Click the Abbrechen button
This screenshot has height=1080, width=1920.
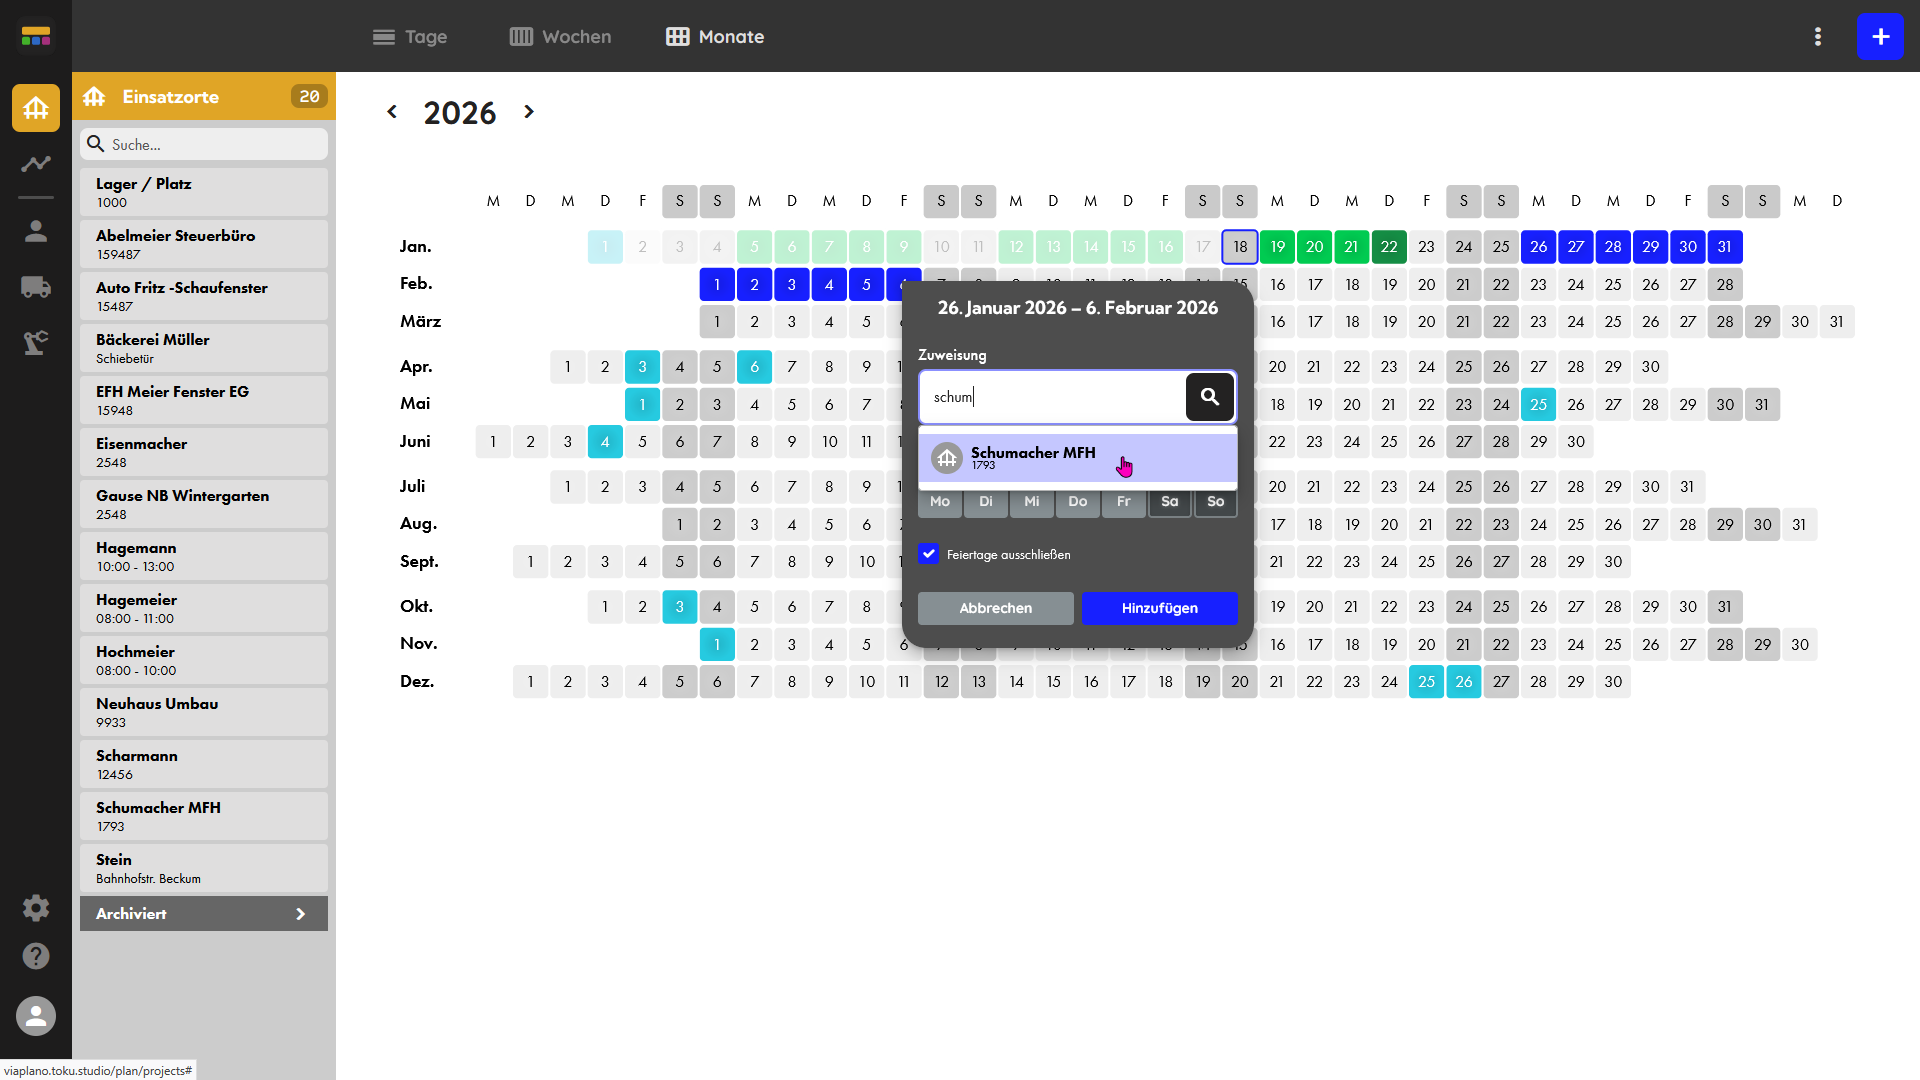point(995,608)
